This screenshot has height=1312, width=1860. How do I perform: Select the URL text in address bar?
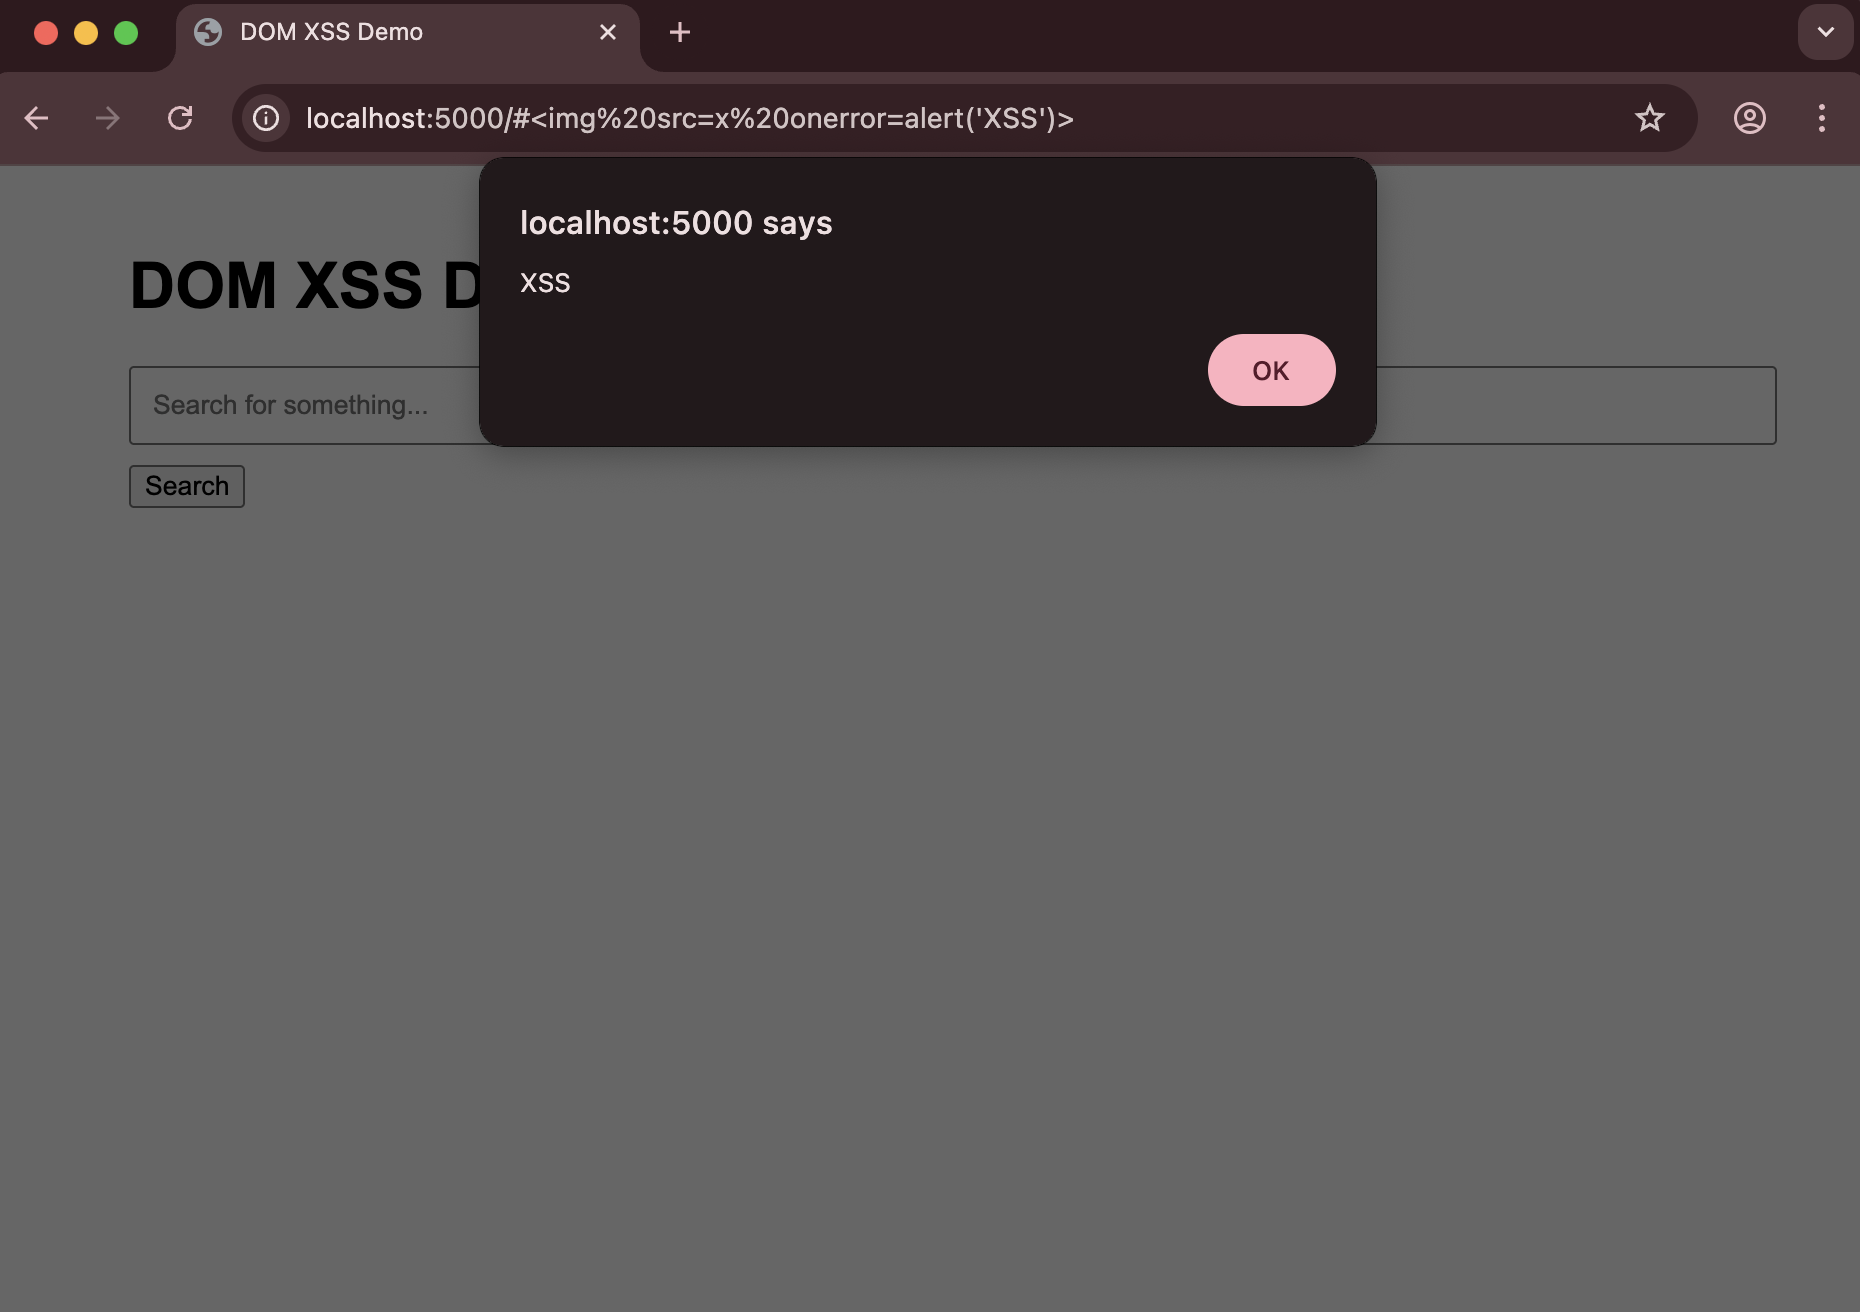[690, 119]
